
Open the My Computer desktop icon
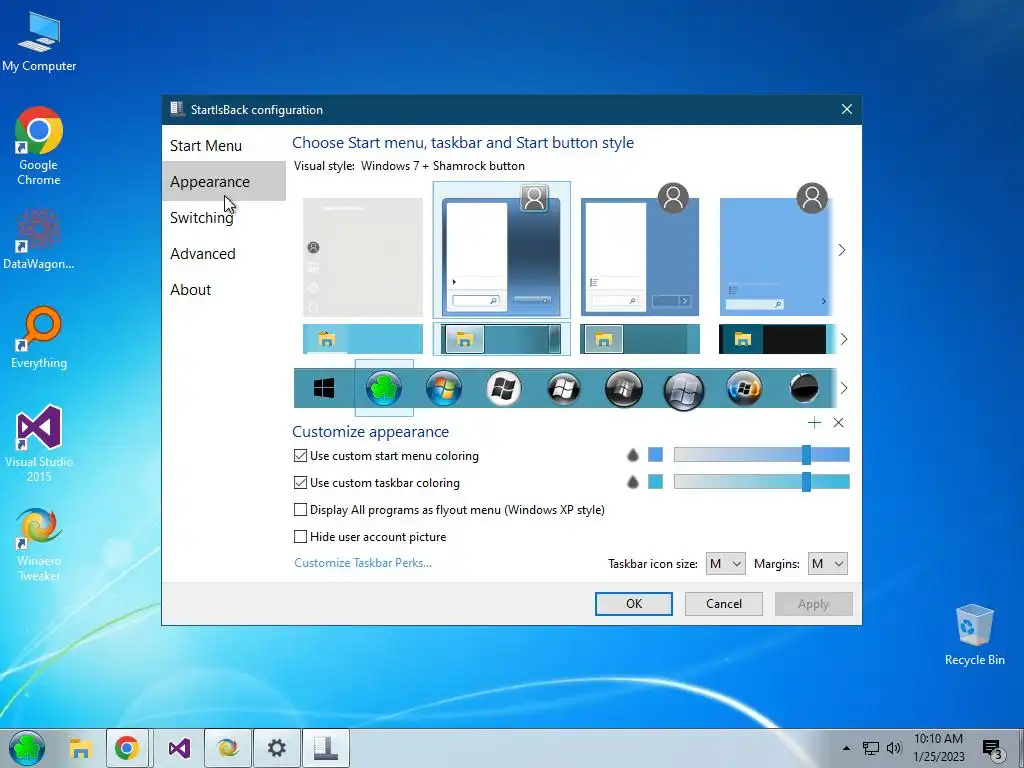pos(39,40)
